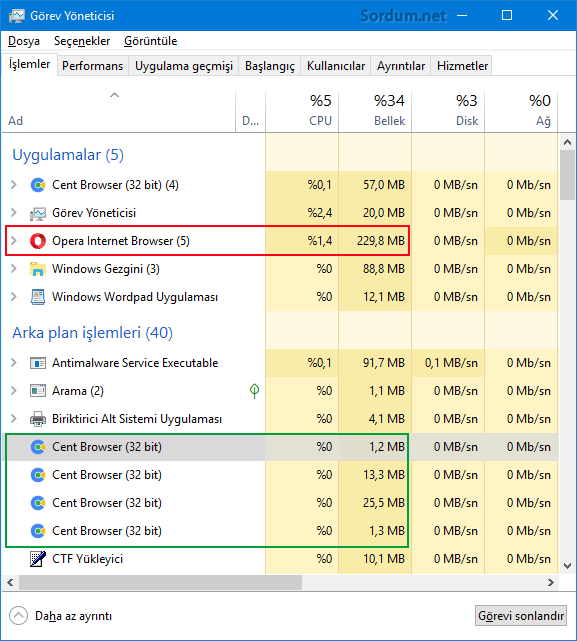Open the Hizmetler tab
The image size is (577, 641).
click(x=462, y=66)
